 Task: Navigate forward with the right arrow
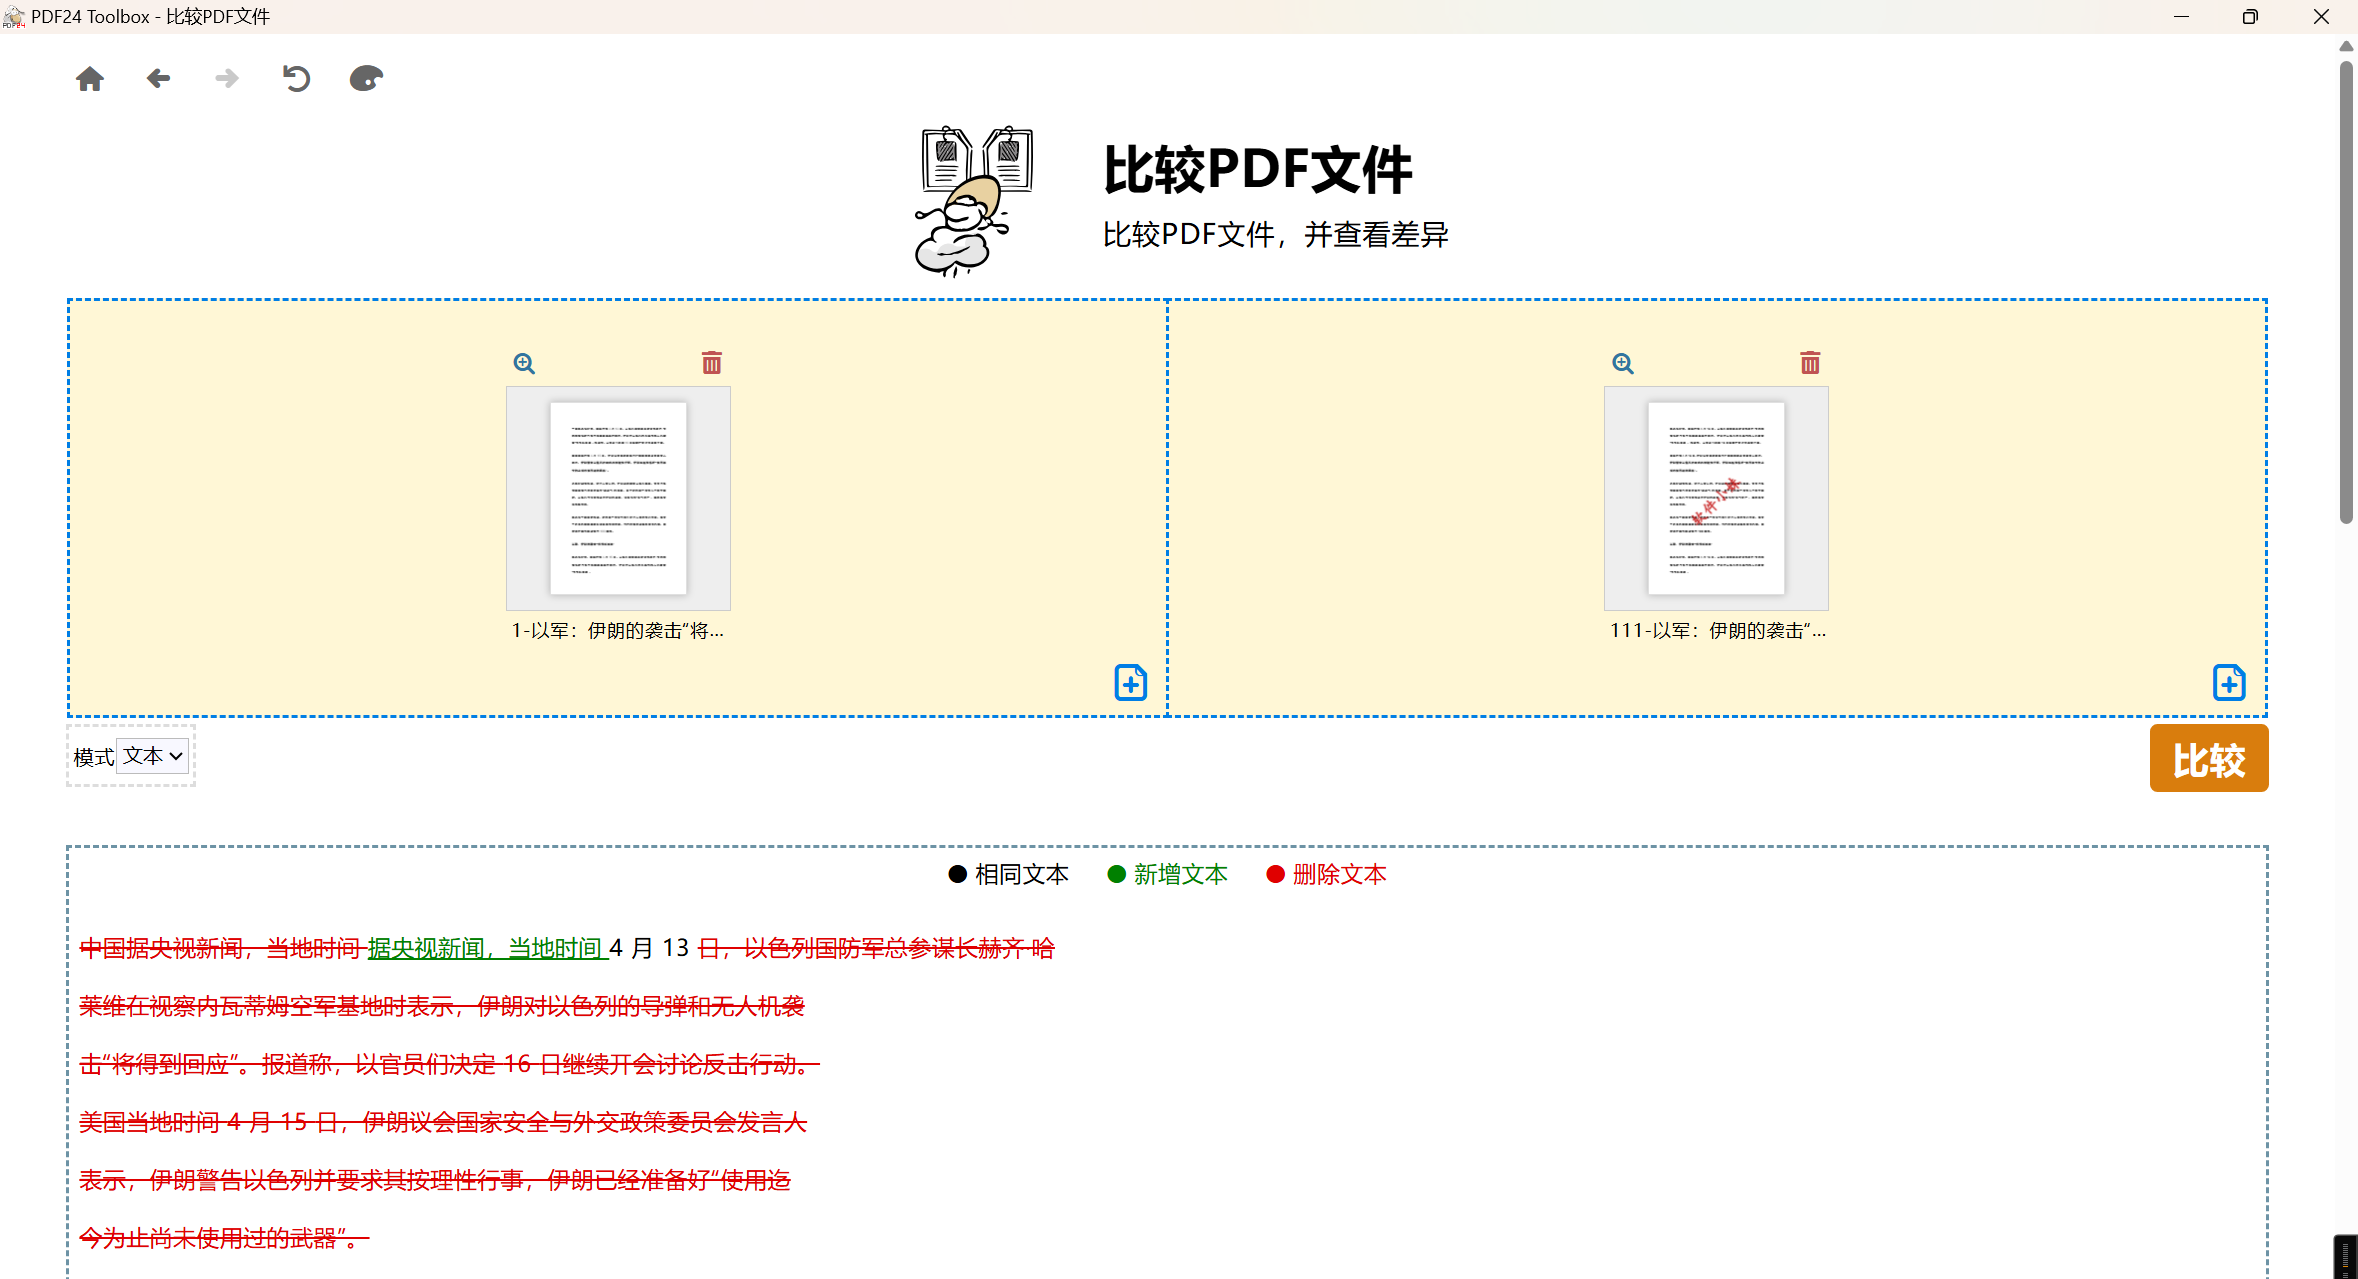[227, 78]
